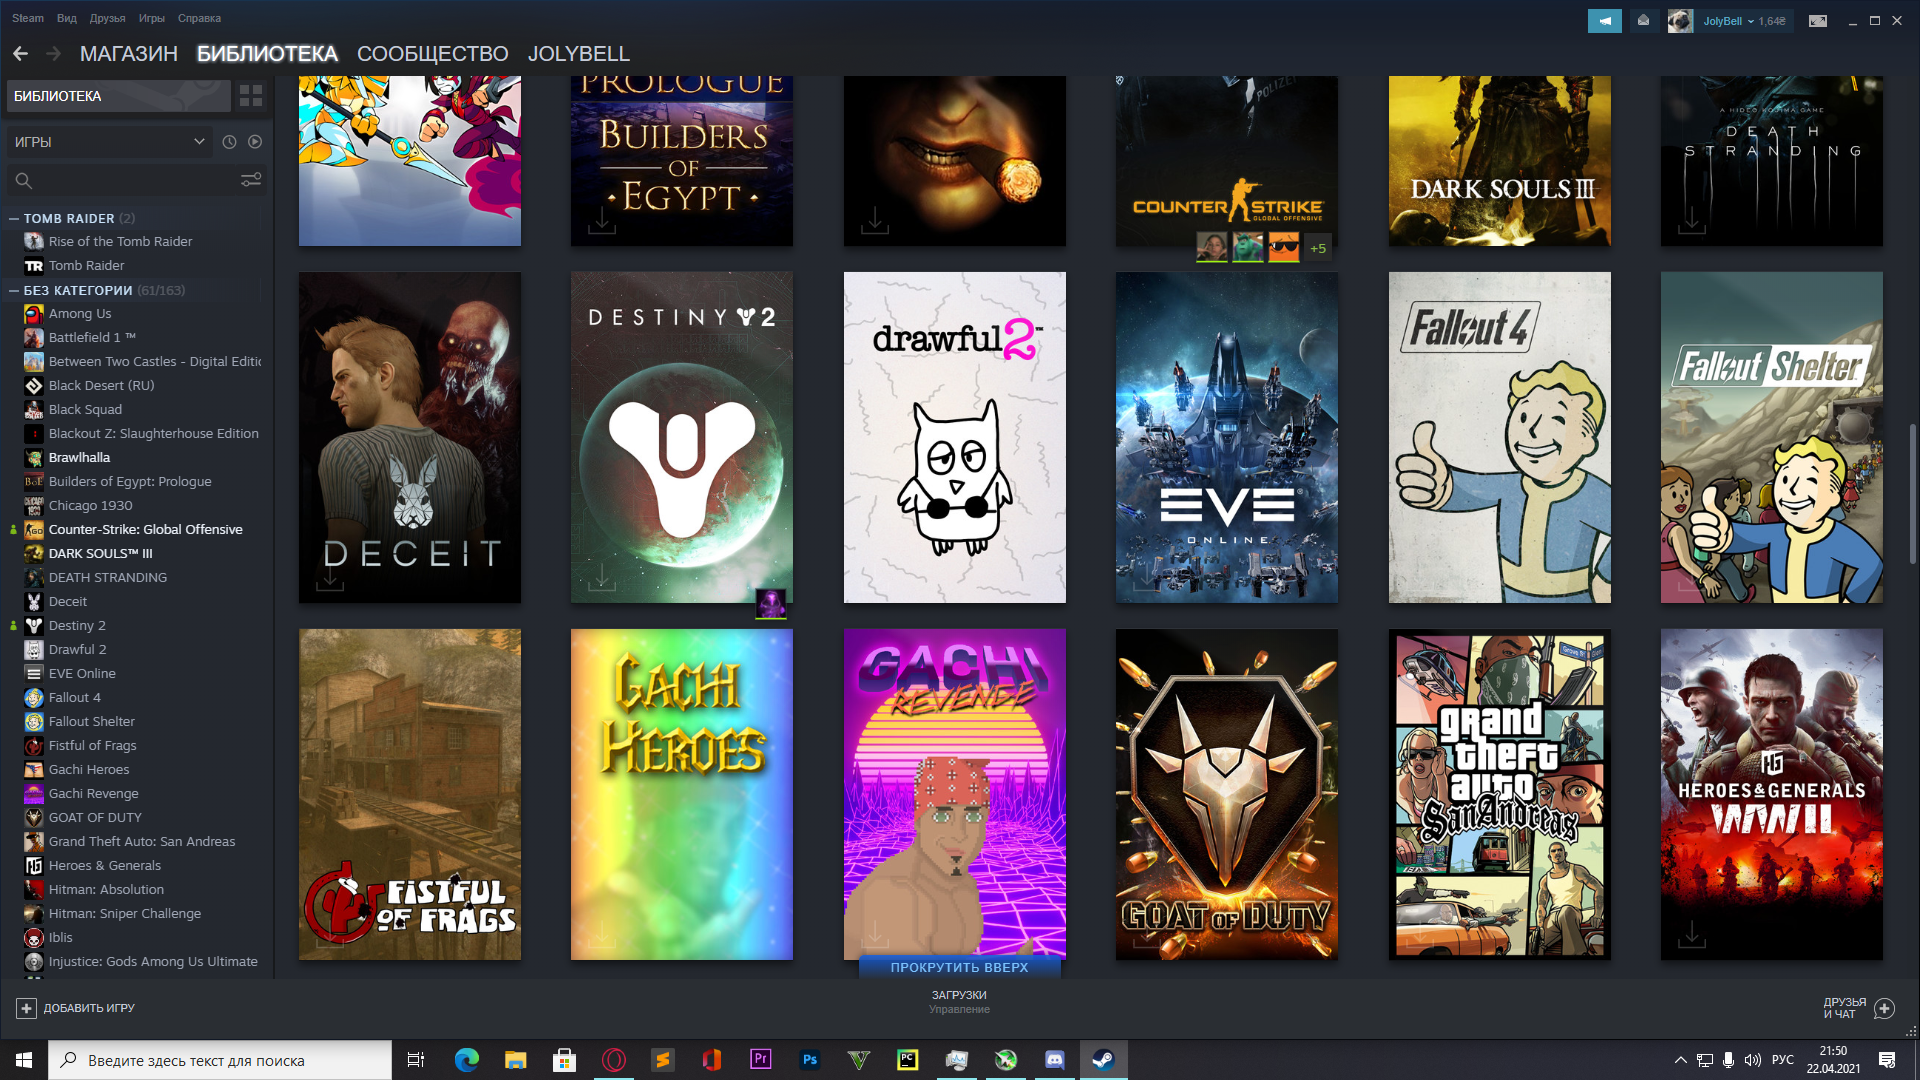Open the Fallout 4 game cover
Screen dimensions: 1920x1080
point(1500,437)
